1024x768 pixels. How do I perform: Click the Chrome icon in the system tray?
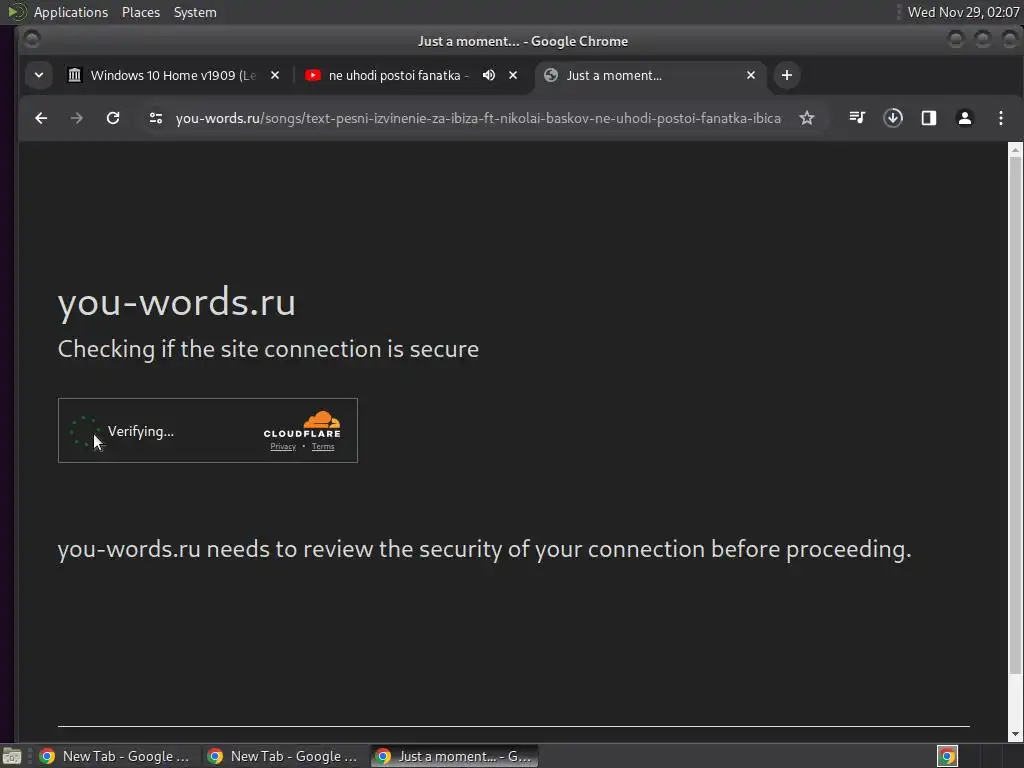pos(947,756)
